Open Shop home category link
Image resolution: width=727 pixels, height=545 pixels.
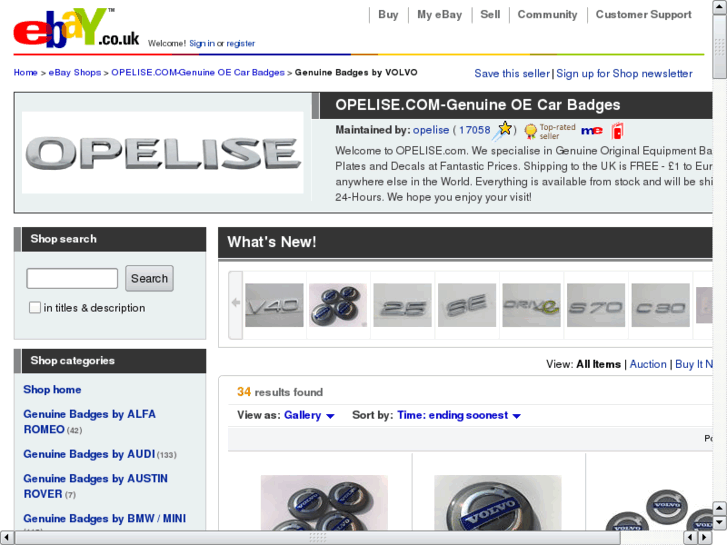[52, 390]
